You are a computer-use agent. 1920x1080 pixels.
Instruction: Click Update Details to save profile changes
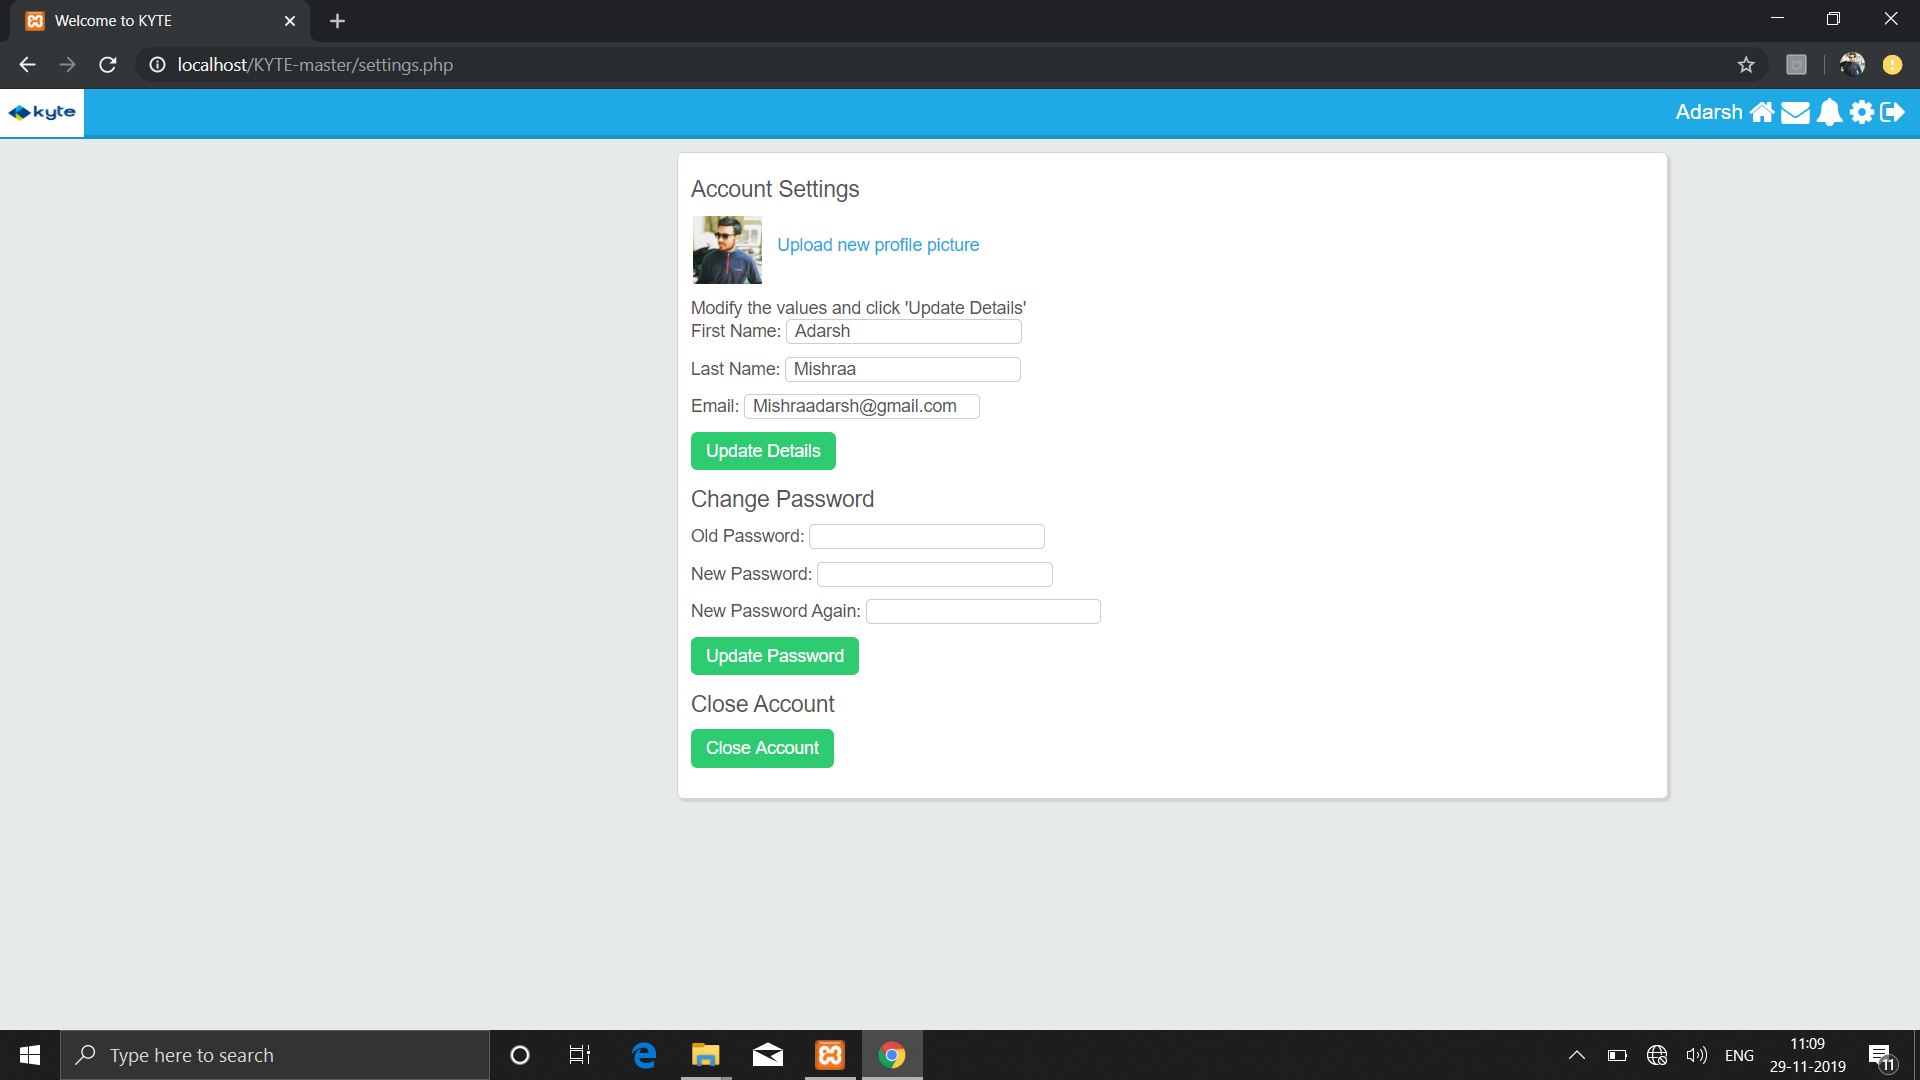pyautogui.click(x=762, y=450)
